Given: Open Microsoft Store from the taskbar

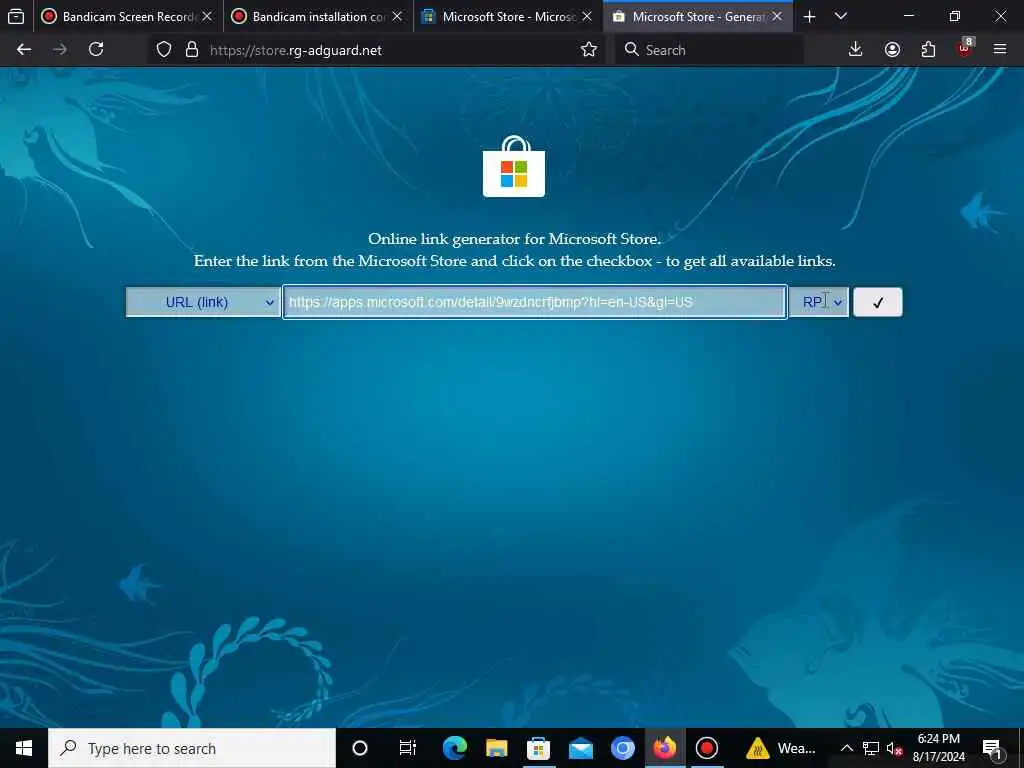Looking at the screenshot, I should point(538,748).
